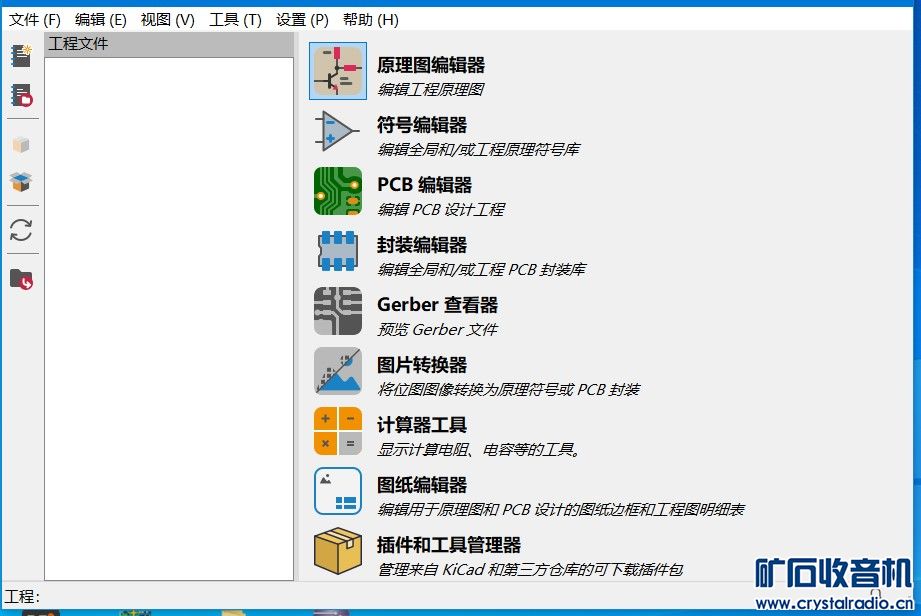Open the plugin manager package icon
921x616 pixels.
[338, 551]
